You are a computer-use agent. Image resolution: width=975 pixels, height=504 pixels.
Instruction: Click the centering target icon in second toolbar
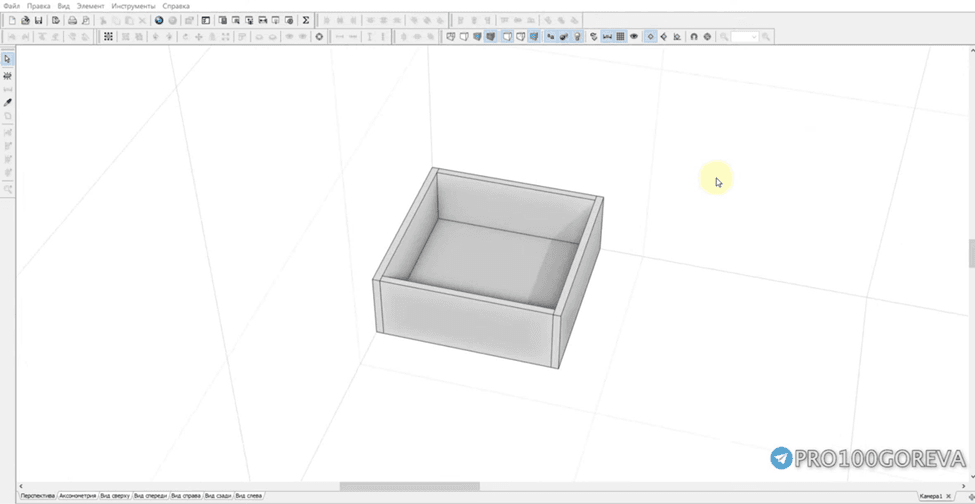pos(320,37)
